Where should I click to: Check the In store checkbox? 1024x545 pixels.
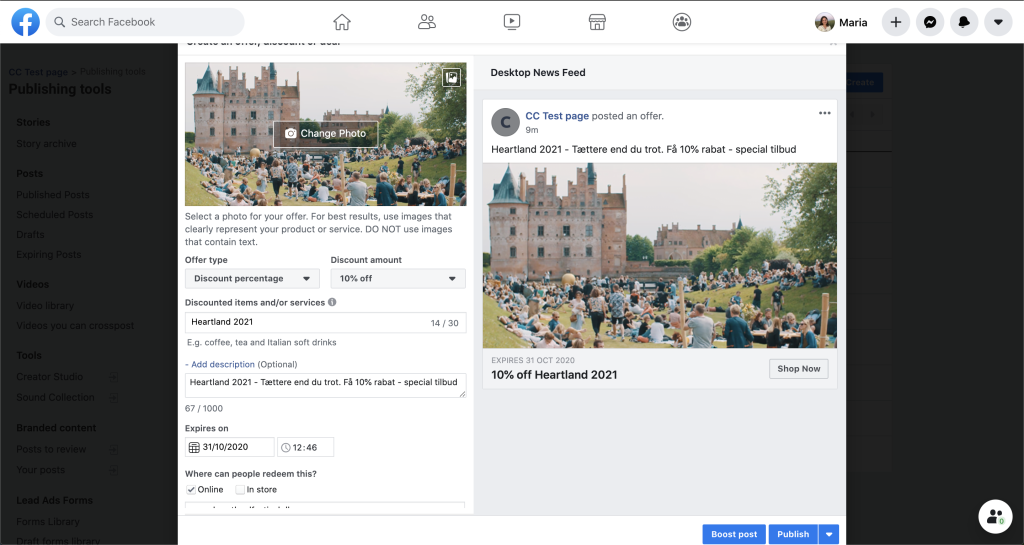pyautogui.click(x=240, y=489)
